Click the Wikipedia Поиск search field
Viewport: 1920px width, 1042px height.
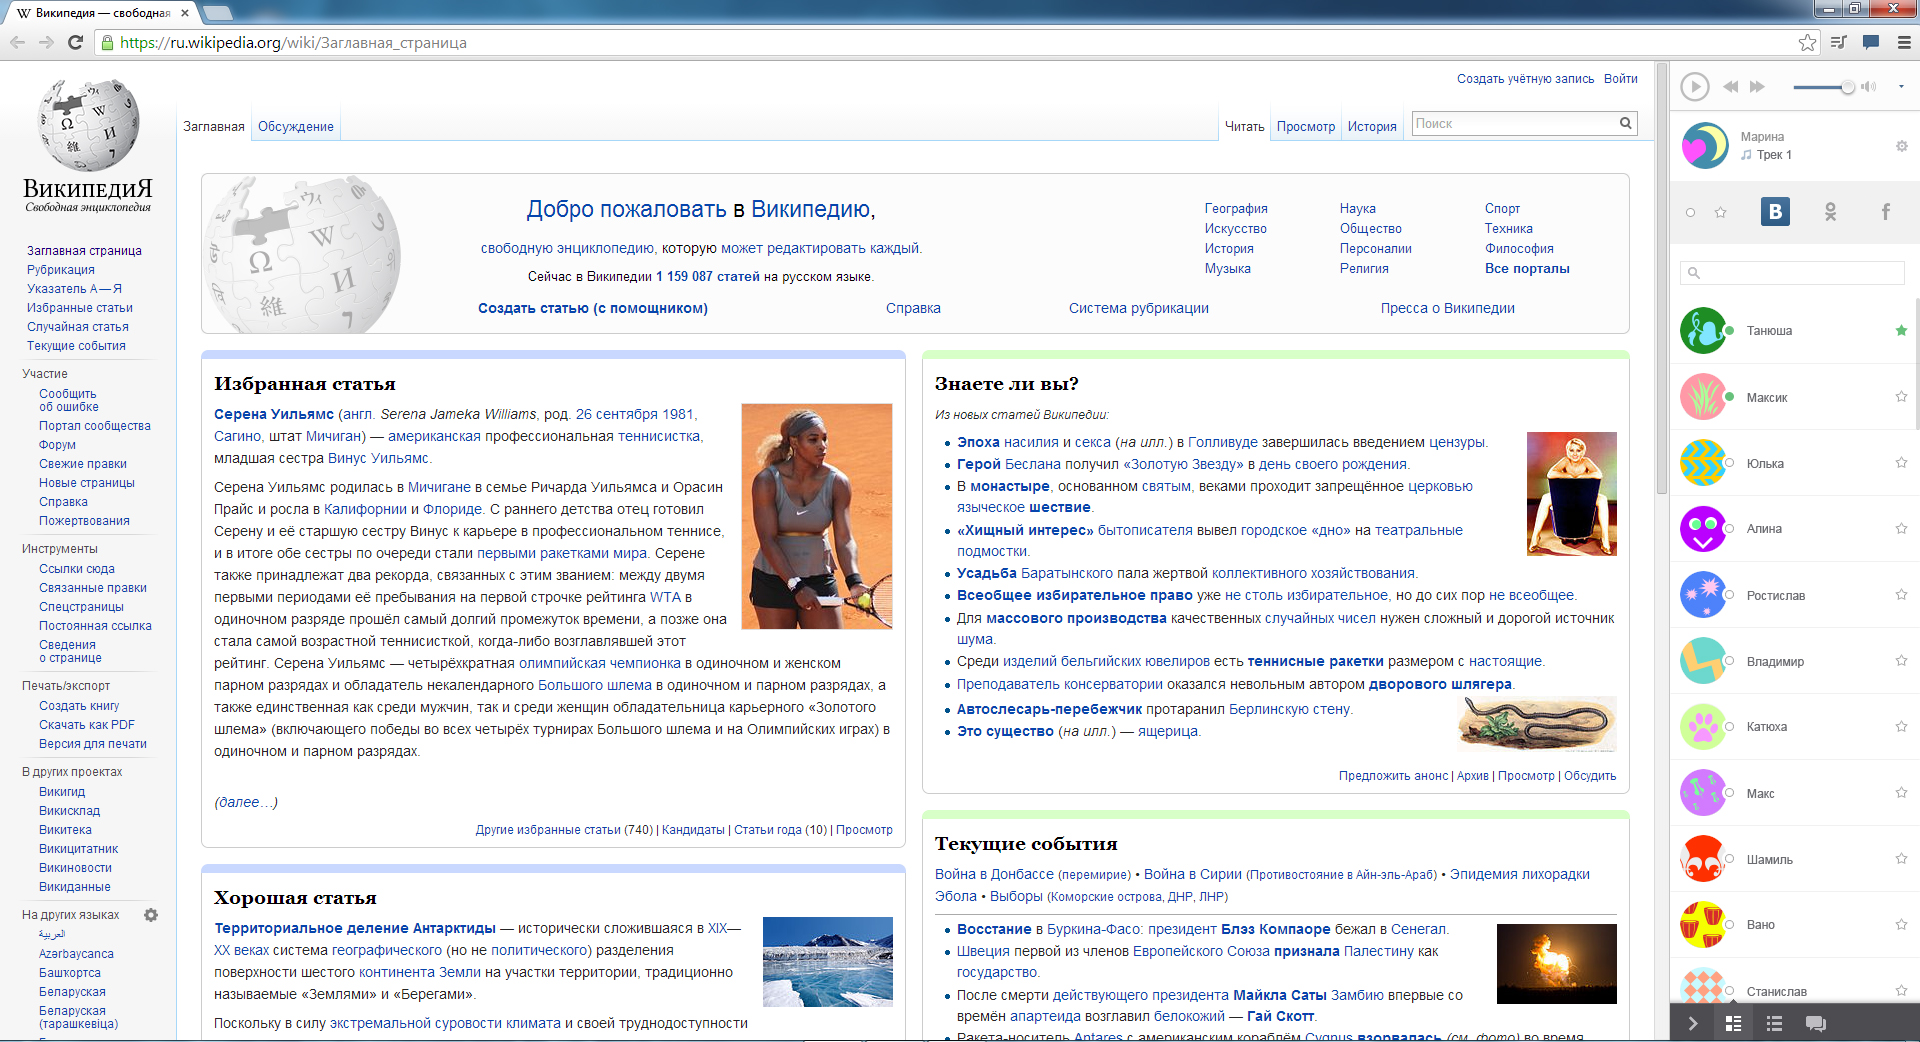point(1512,124)
